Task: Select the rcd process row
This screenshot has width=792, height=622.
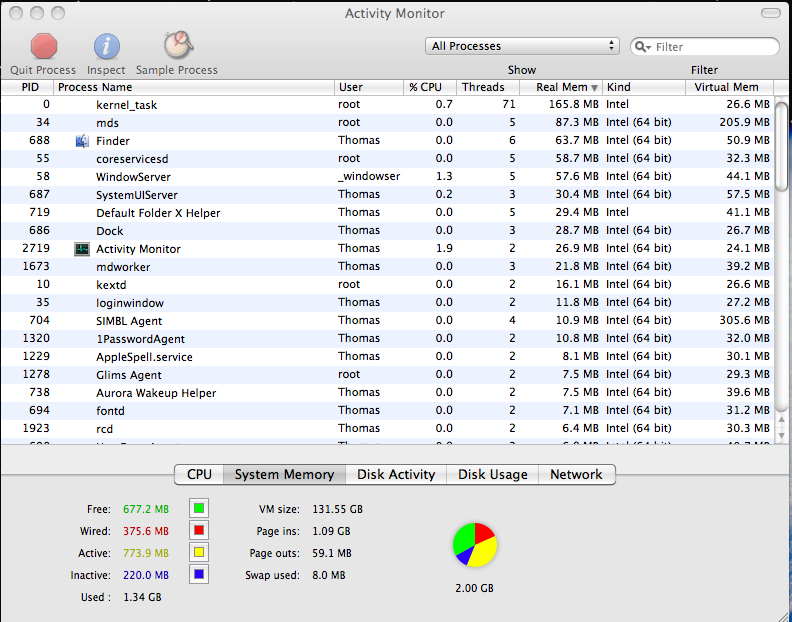Action: point(387,429)
